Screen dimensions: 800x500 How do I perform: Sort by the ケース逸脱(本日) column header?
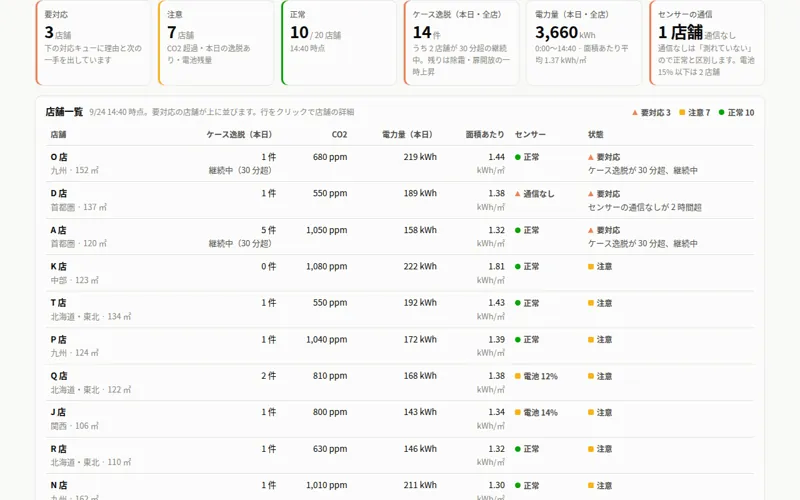point(241,135)
